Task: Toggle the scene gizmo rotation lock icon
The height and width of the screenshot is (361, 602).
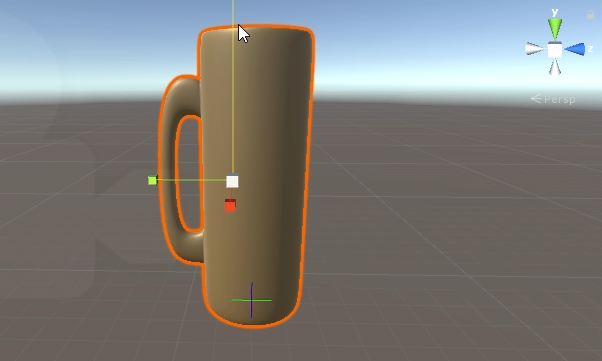Action: coord(590,15)
